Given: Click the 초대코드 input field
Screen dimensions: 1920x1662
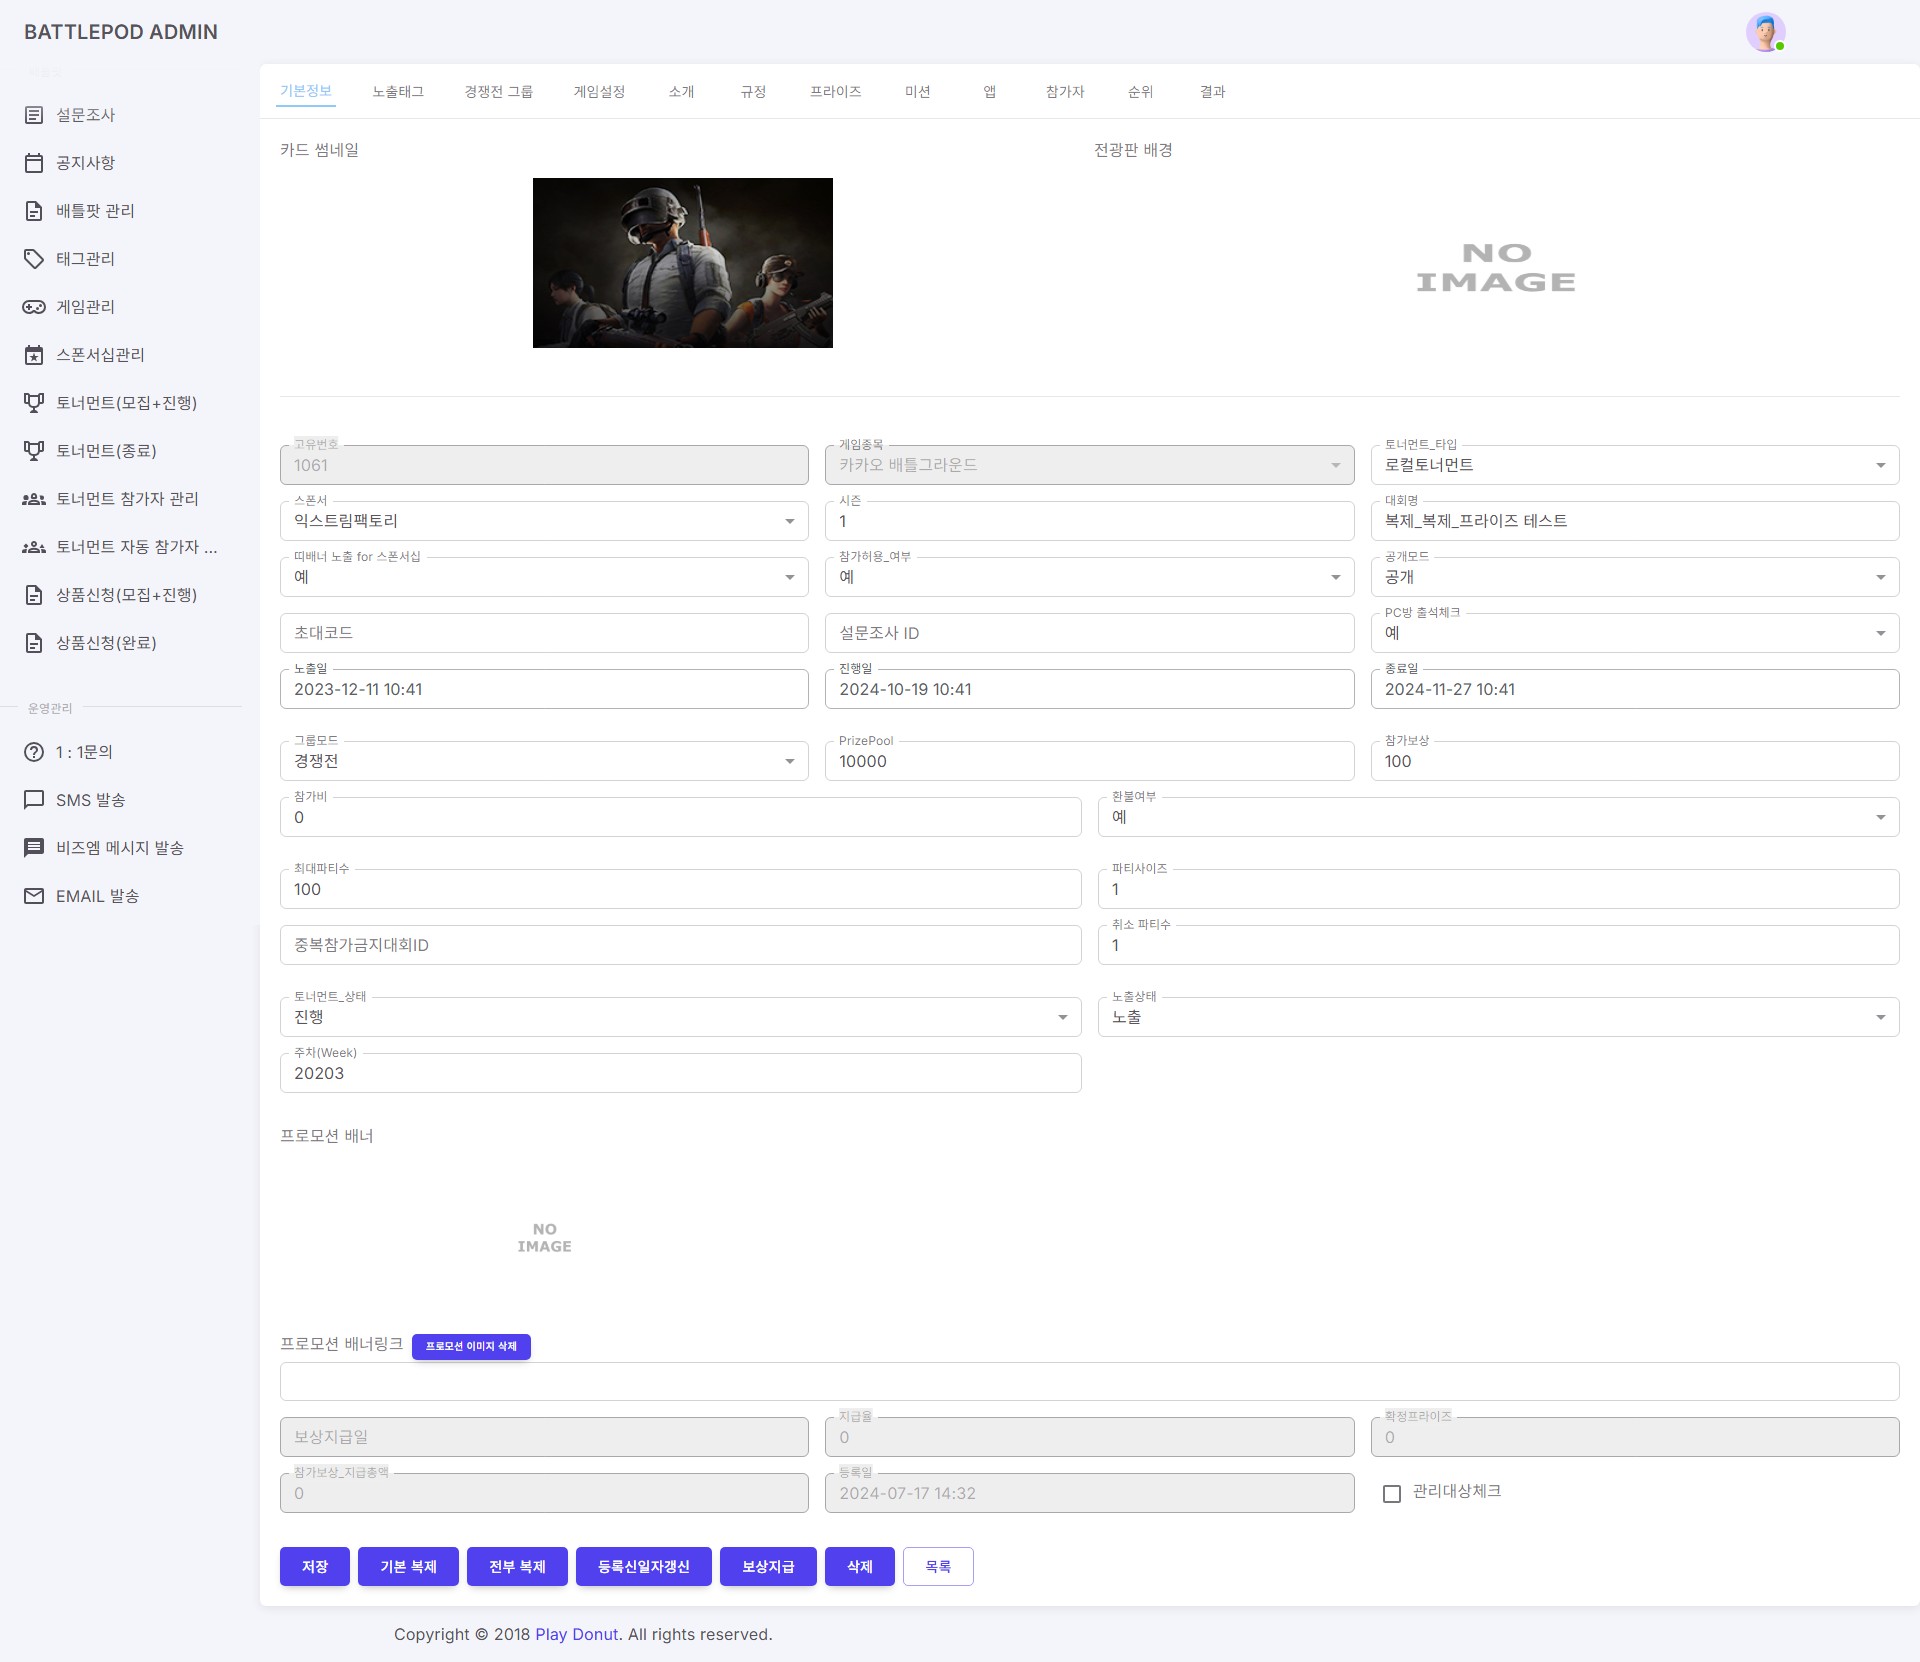Looking at the screenshot, I should [543, 632].
